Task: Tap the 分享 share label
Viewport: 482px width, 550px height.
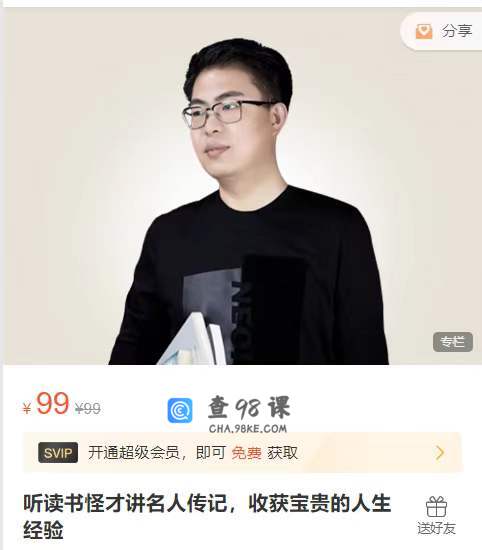Action: (457, 31)
